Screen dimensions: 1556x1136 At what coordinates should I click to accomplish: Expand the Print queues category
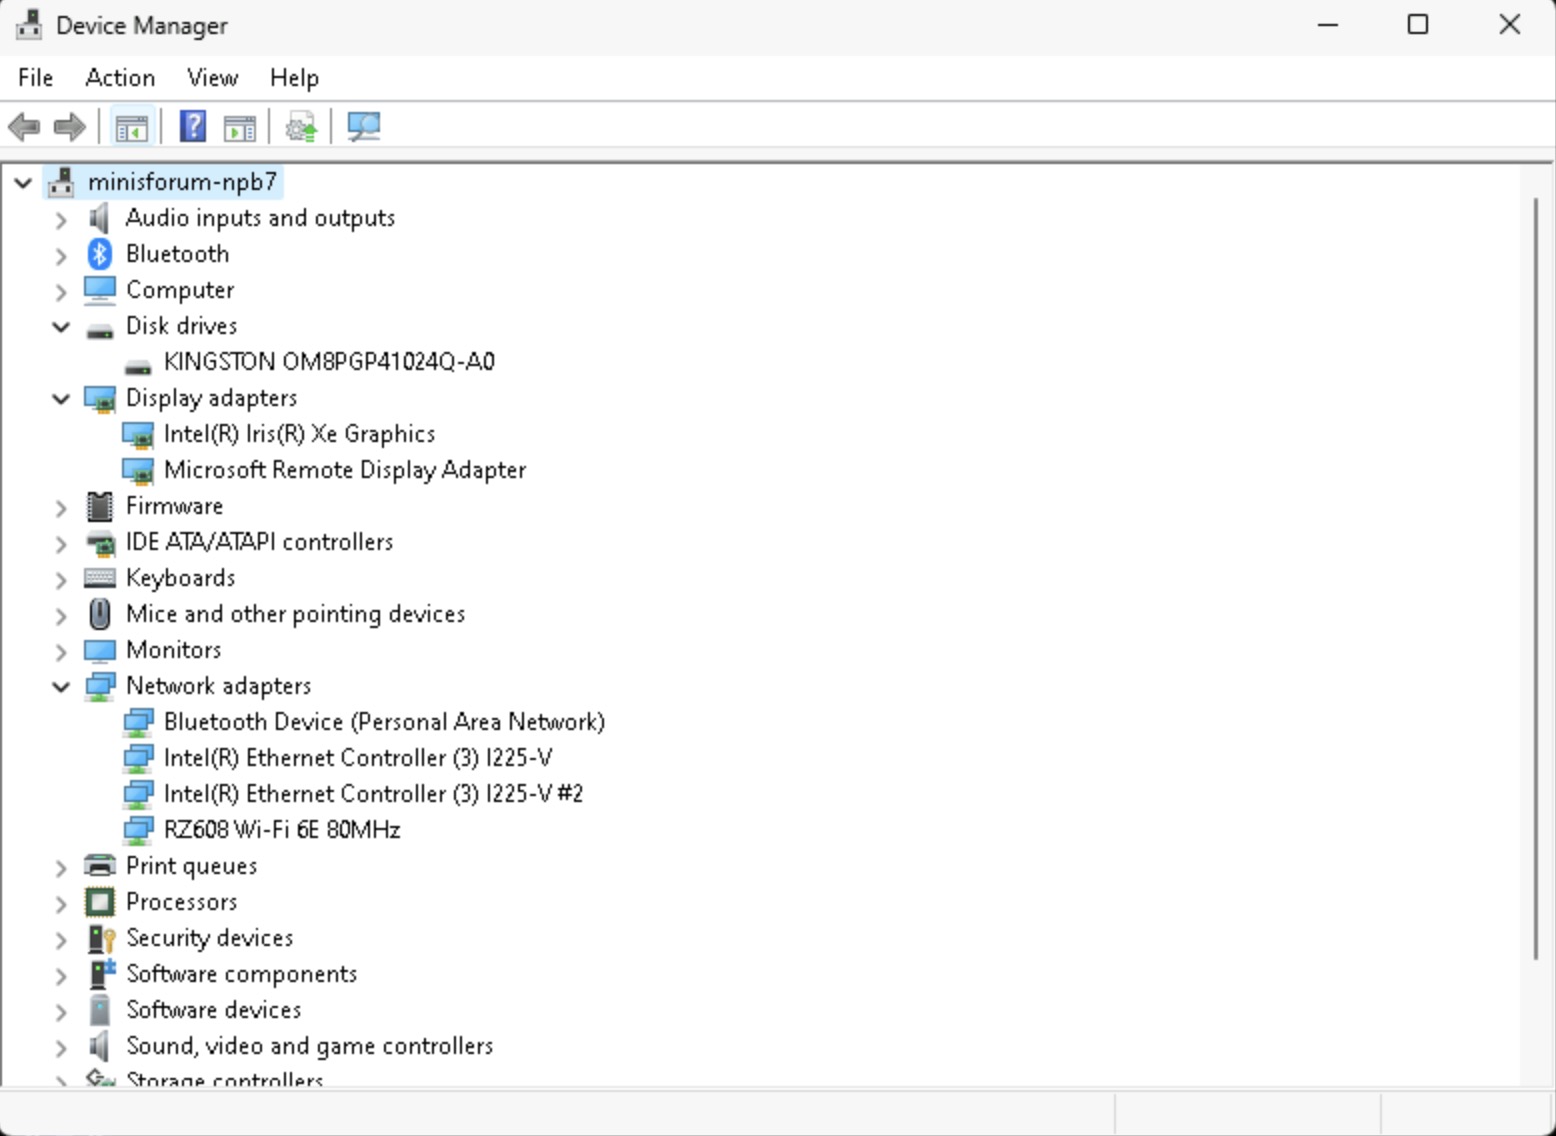[x=61, y=867]
